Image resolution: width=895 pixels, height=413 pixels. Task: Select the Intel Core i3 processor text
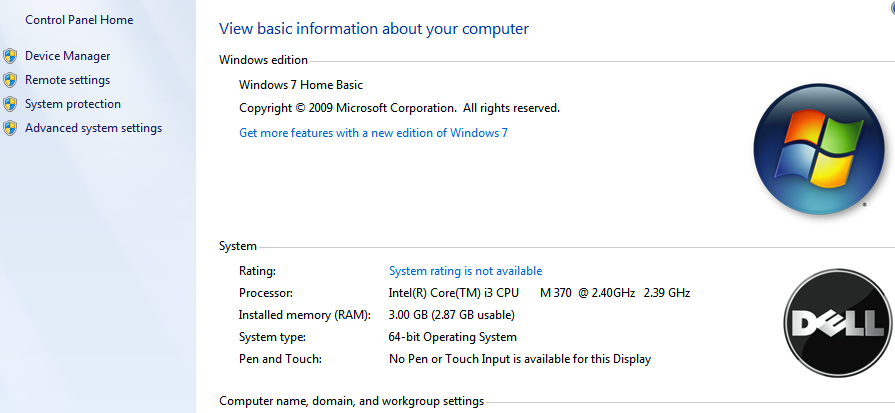[x=539, y=293]
